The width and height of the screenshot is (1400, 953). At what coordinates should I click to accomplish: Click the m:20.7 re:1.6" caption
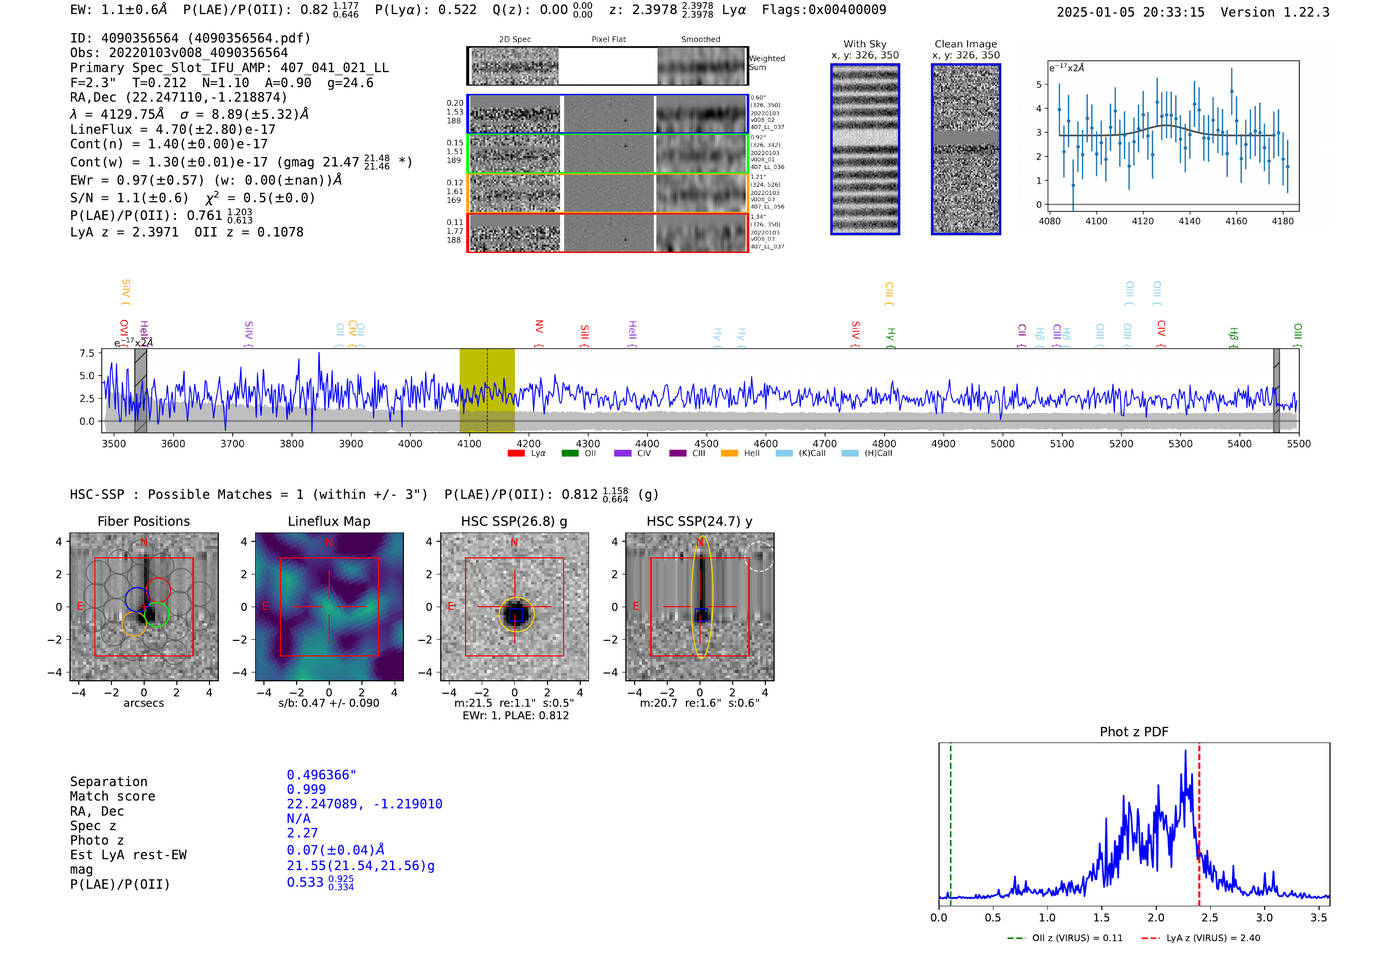pos(699,703)
